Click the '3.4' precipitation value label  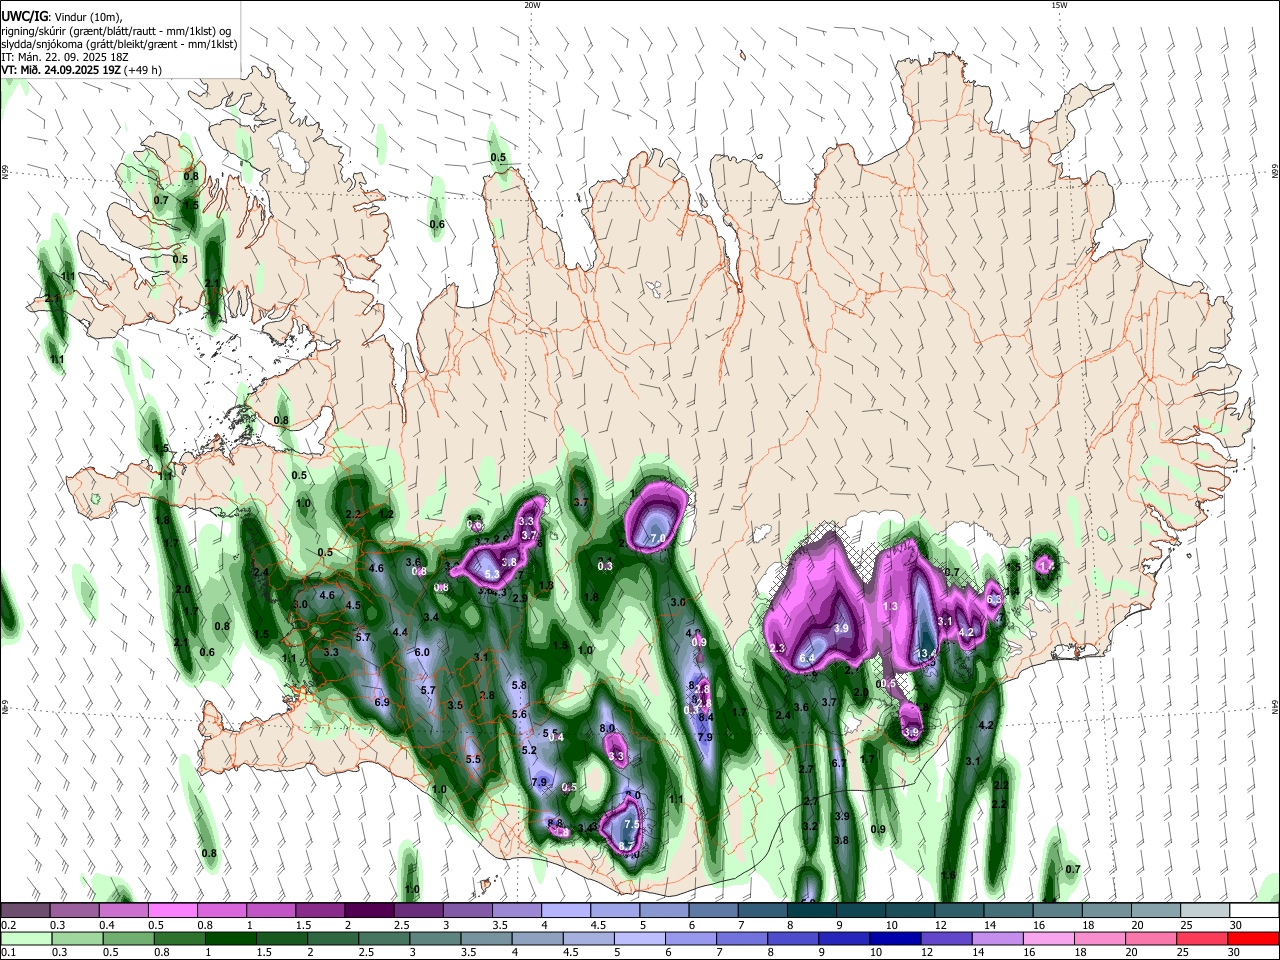pyautogui.click(x=432, y=617)
